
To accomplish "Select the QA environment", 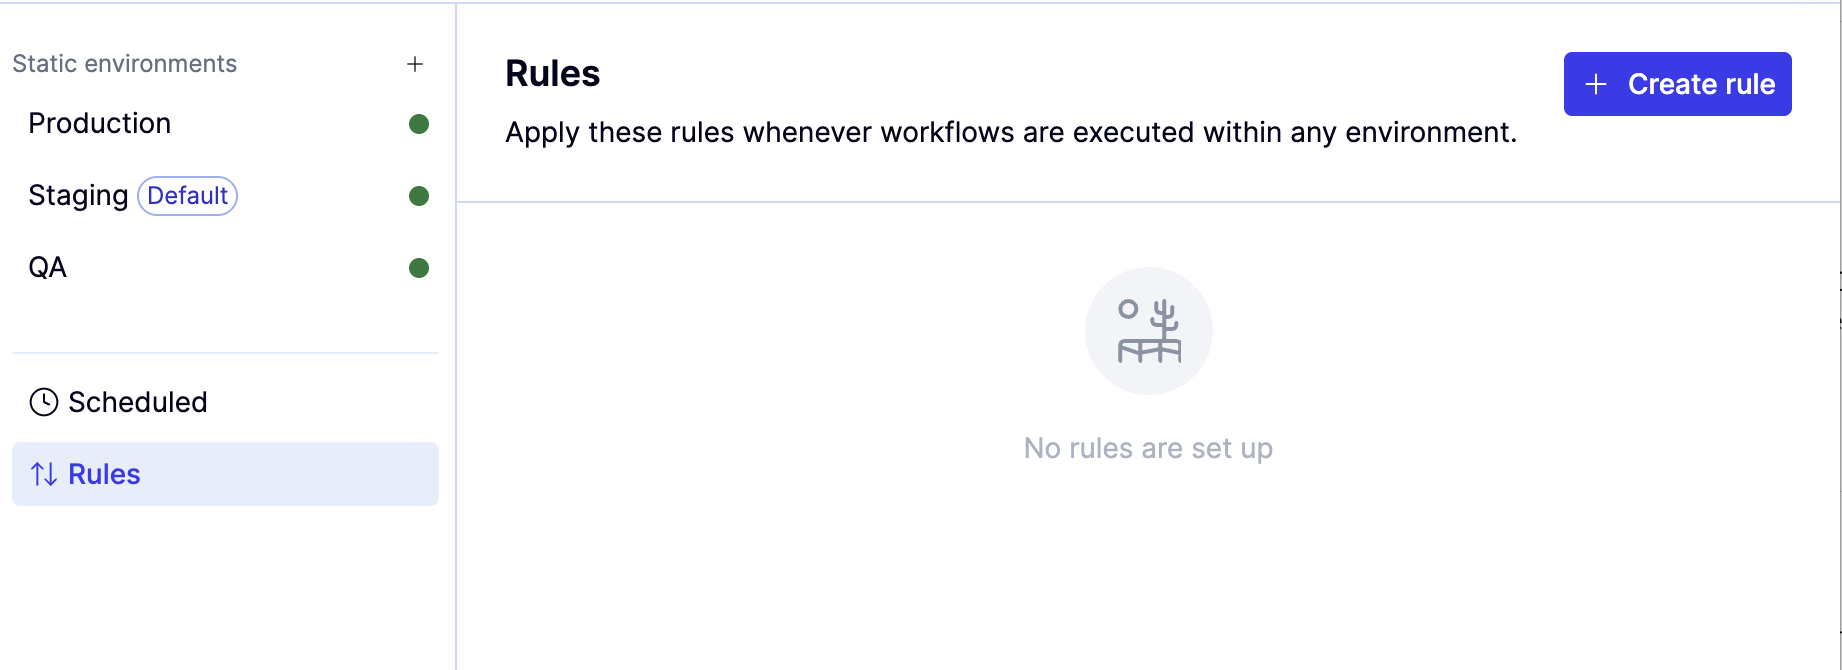I will coord(225,268).
